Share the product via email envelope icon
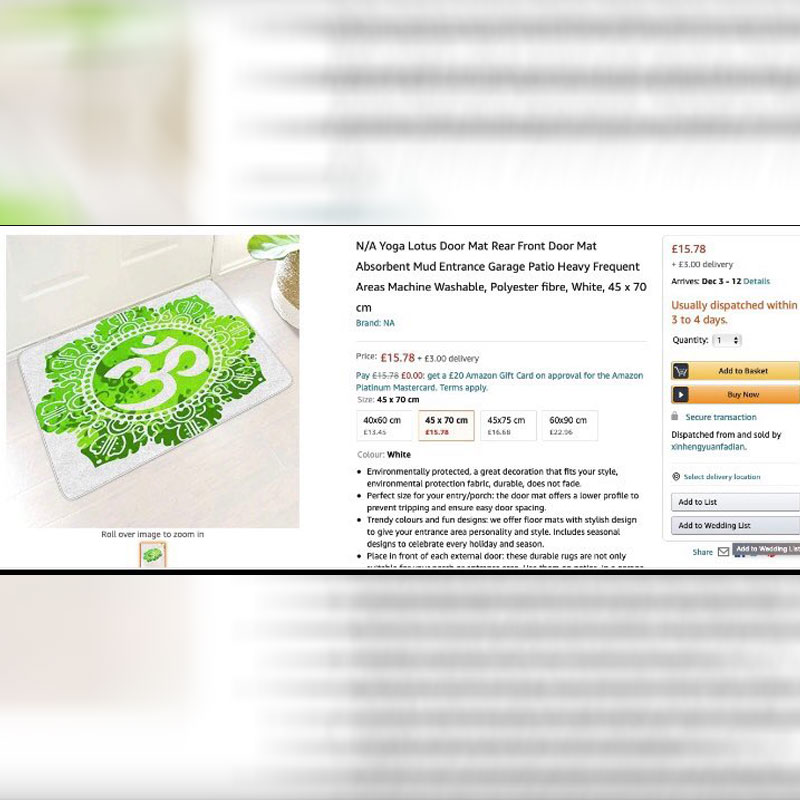 point(723,552)
